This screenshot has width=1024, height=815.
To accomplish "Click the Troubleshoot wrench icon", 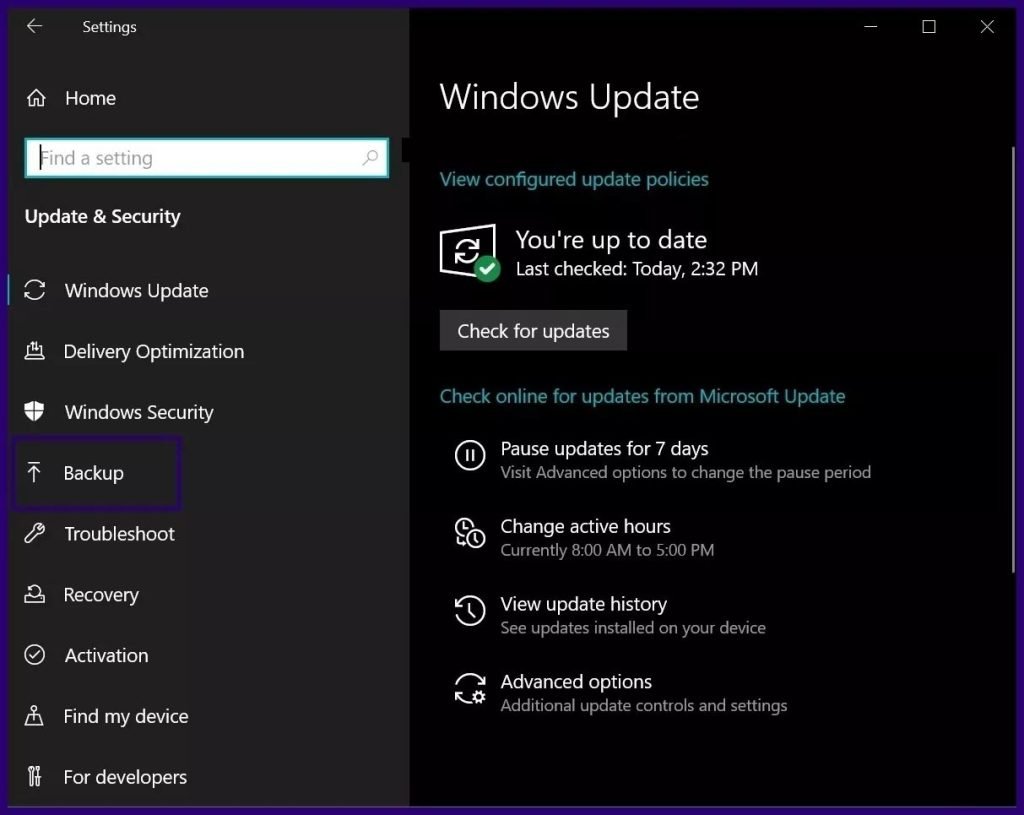I will point(35,533).
